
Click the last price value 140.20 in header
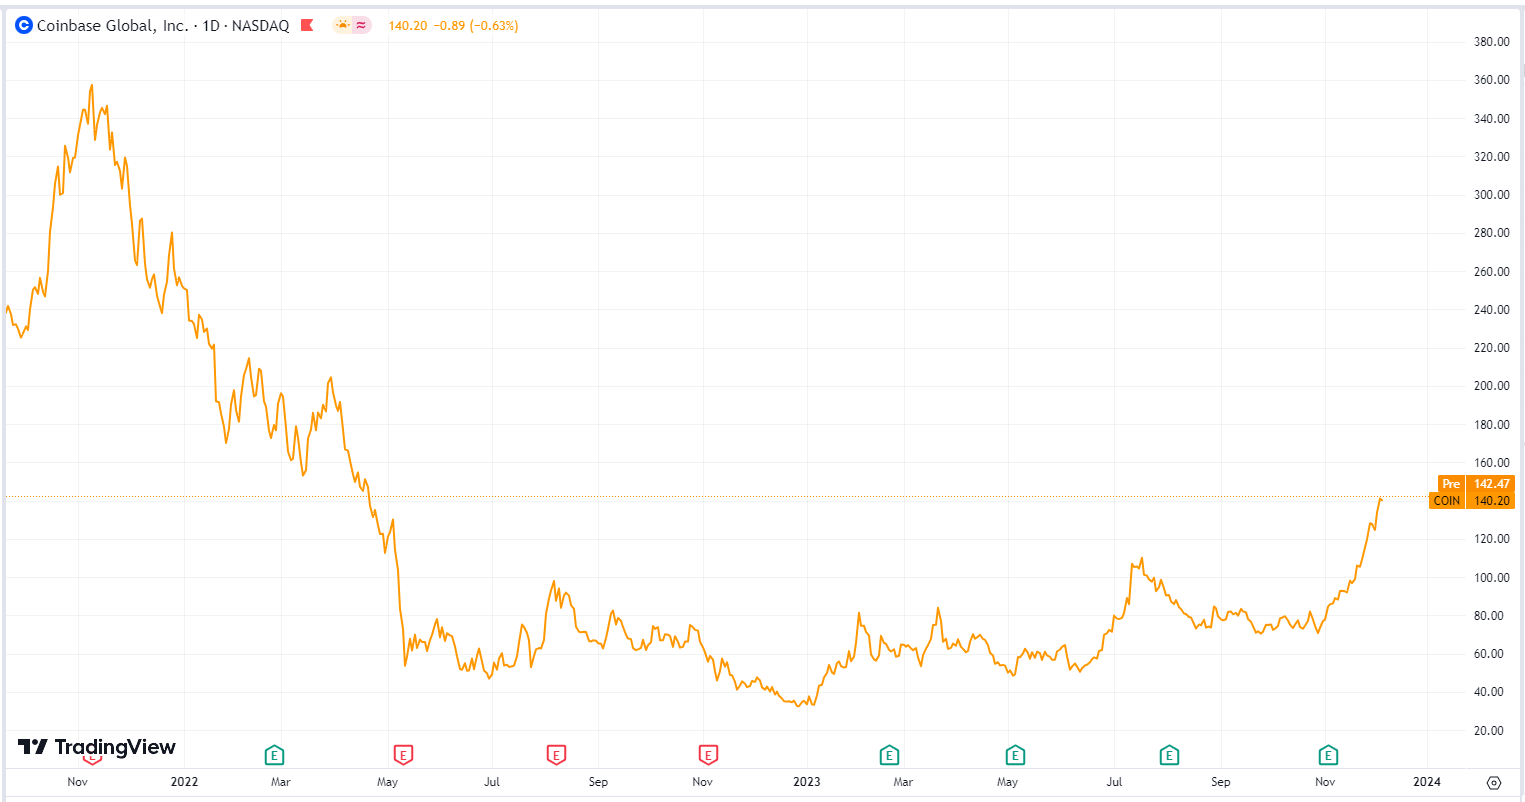tap(408, 26)
